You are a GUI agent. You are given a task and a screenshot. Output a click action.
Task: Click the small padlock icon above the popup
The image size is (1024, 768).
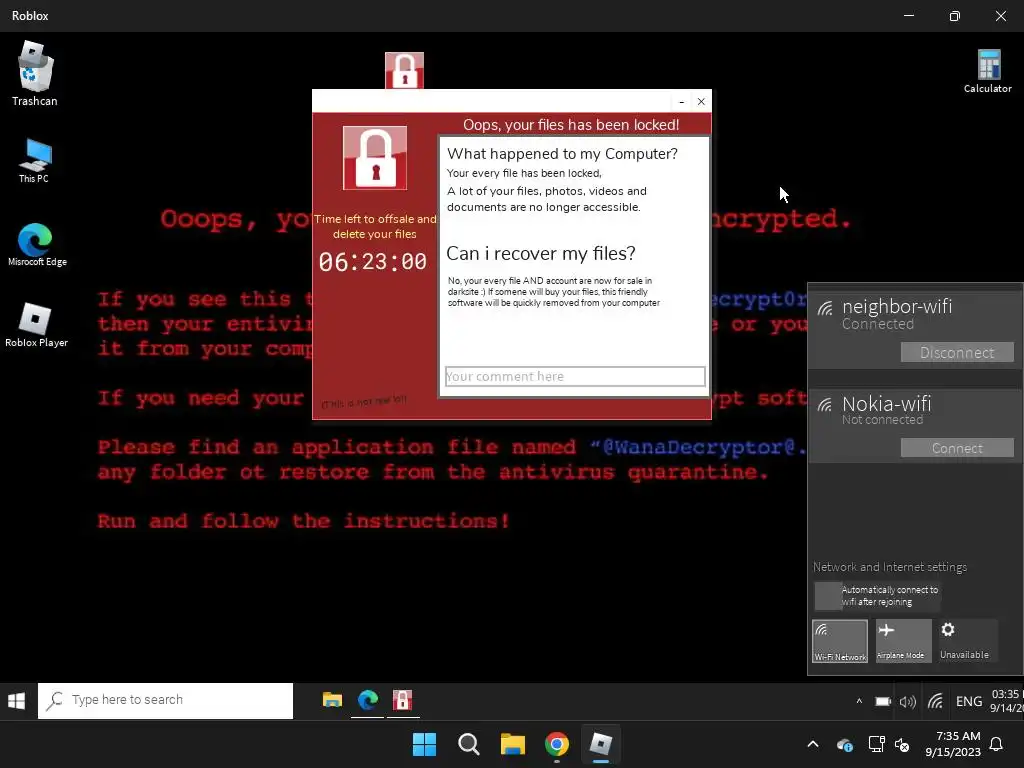[404, 71]
